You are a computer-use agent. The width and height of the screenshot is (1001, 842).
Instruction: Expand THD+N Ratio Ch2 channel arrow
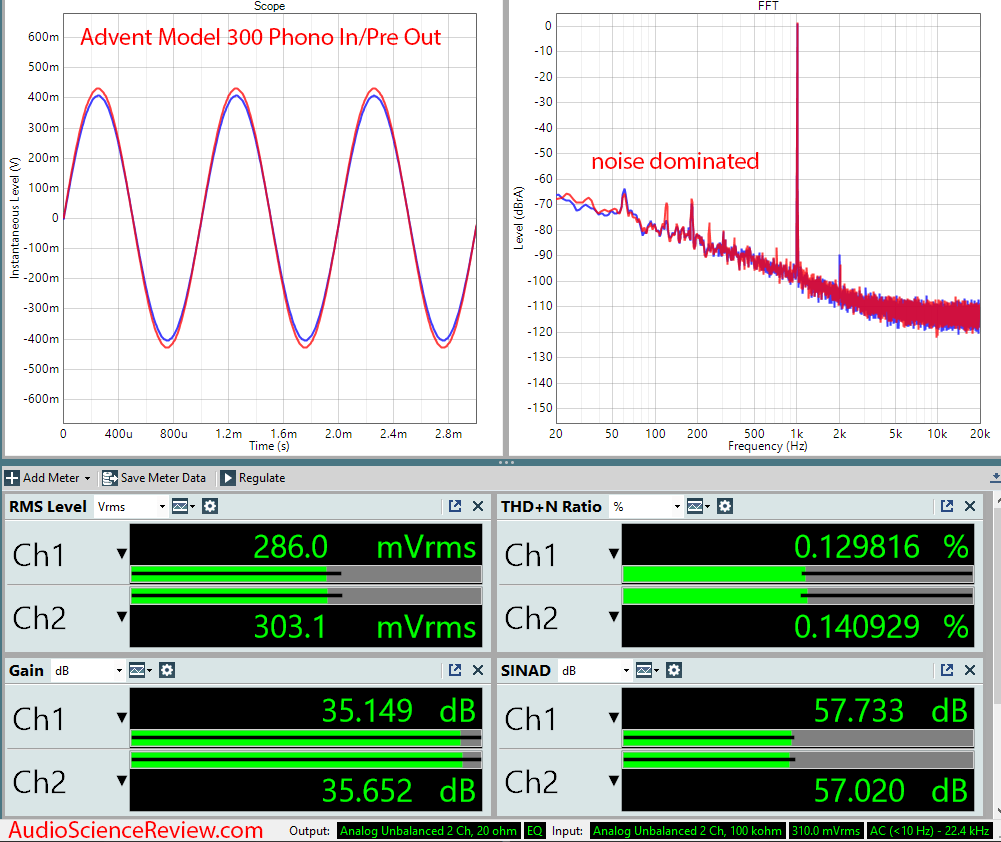[613, 617]
